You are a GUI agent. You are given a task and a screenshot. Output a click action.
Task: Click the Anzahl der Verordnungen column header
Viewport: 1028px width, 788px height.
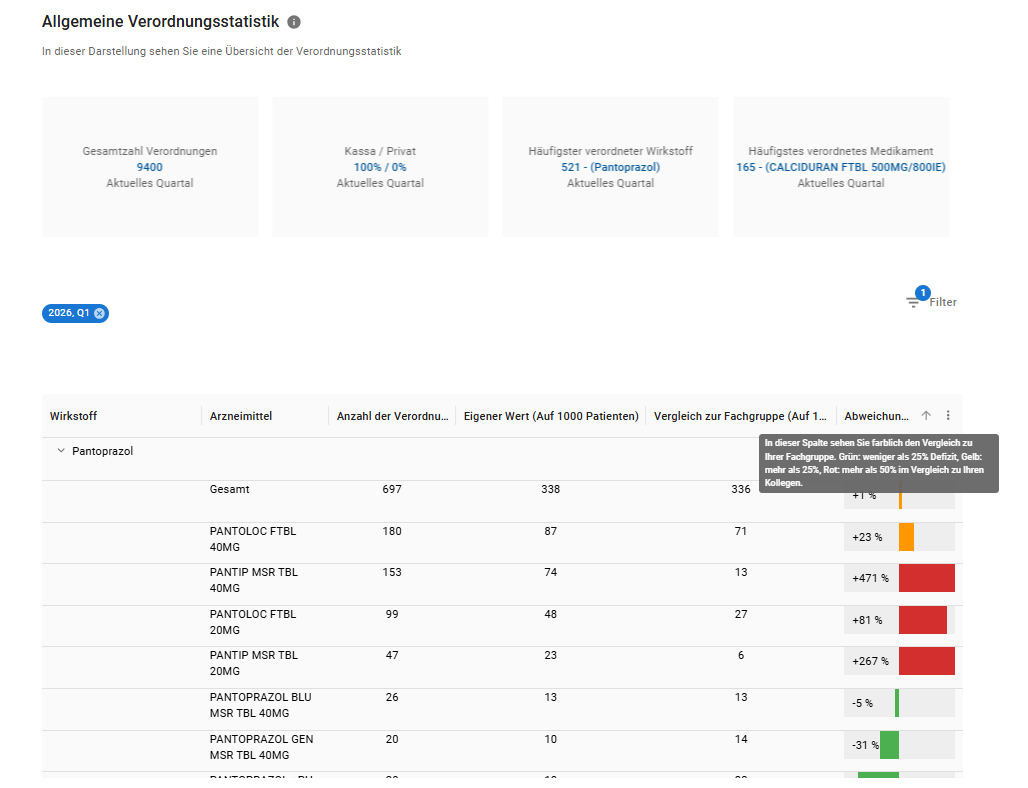coord(392,416)
